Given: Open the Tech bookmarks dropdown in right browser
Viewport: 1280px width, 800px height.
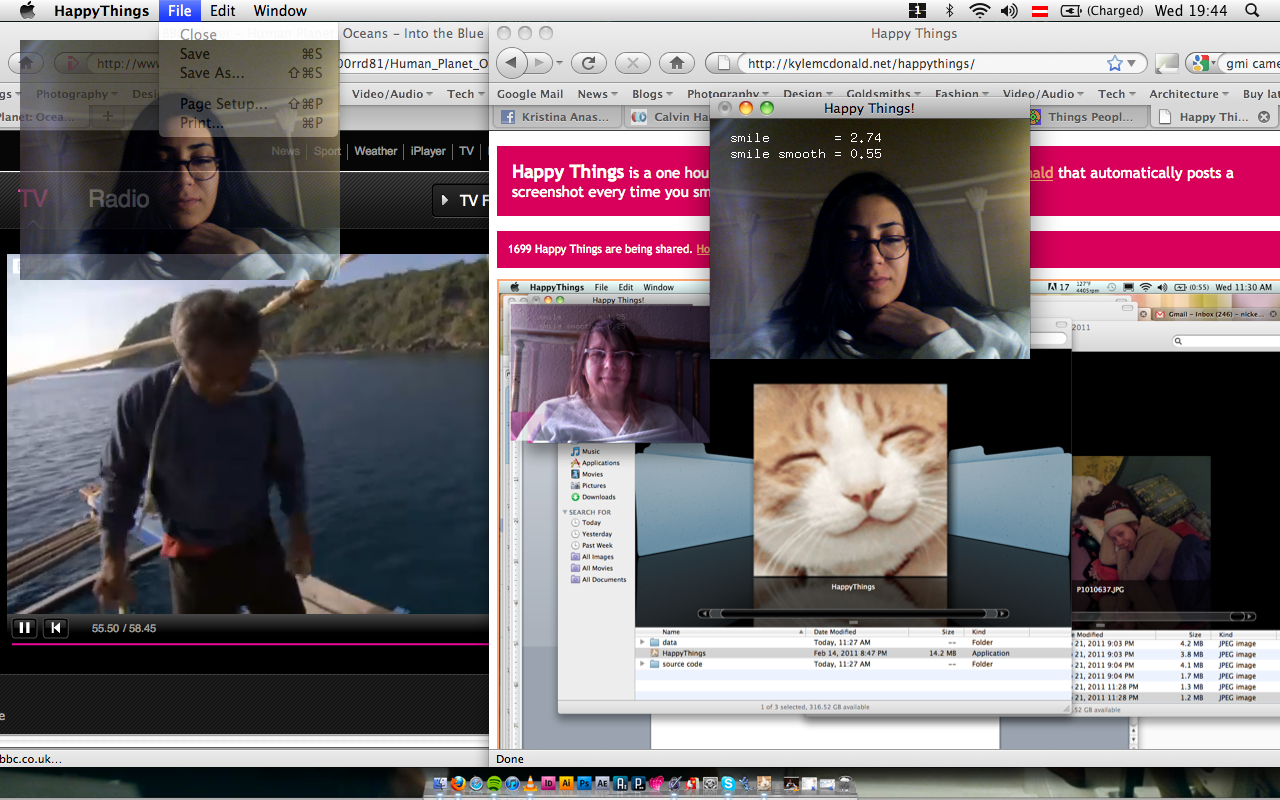Looking at the screenshot, I should coord(1117,94).
